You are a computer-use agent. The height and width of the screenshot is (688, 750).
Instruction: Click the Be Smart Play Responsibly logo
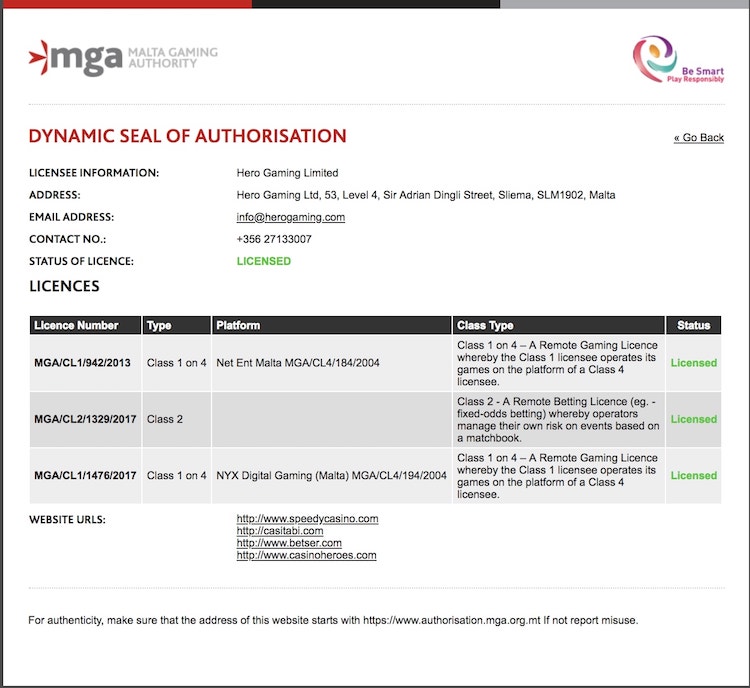tap(678, 59)
